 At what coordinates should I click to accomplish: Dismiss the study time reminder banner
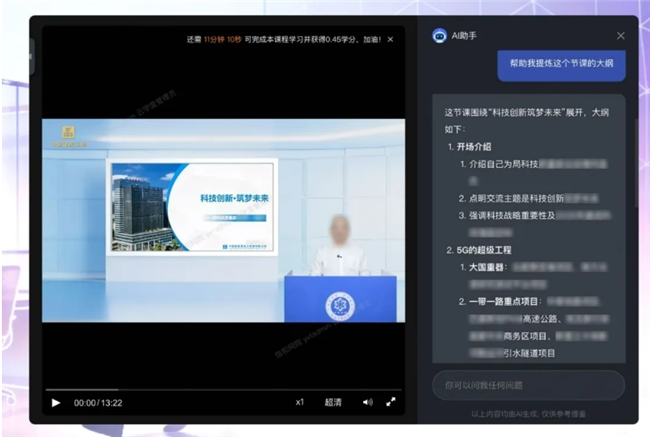[x=391, y=39]
